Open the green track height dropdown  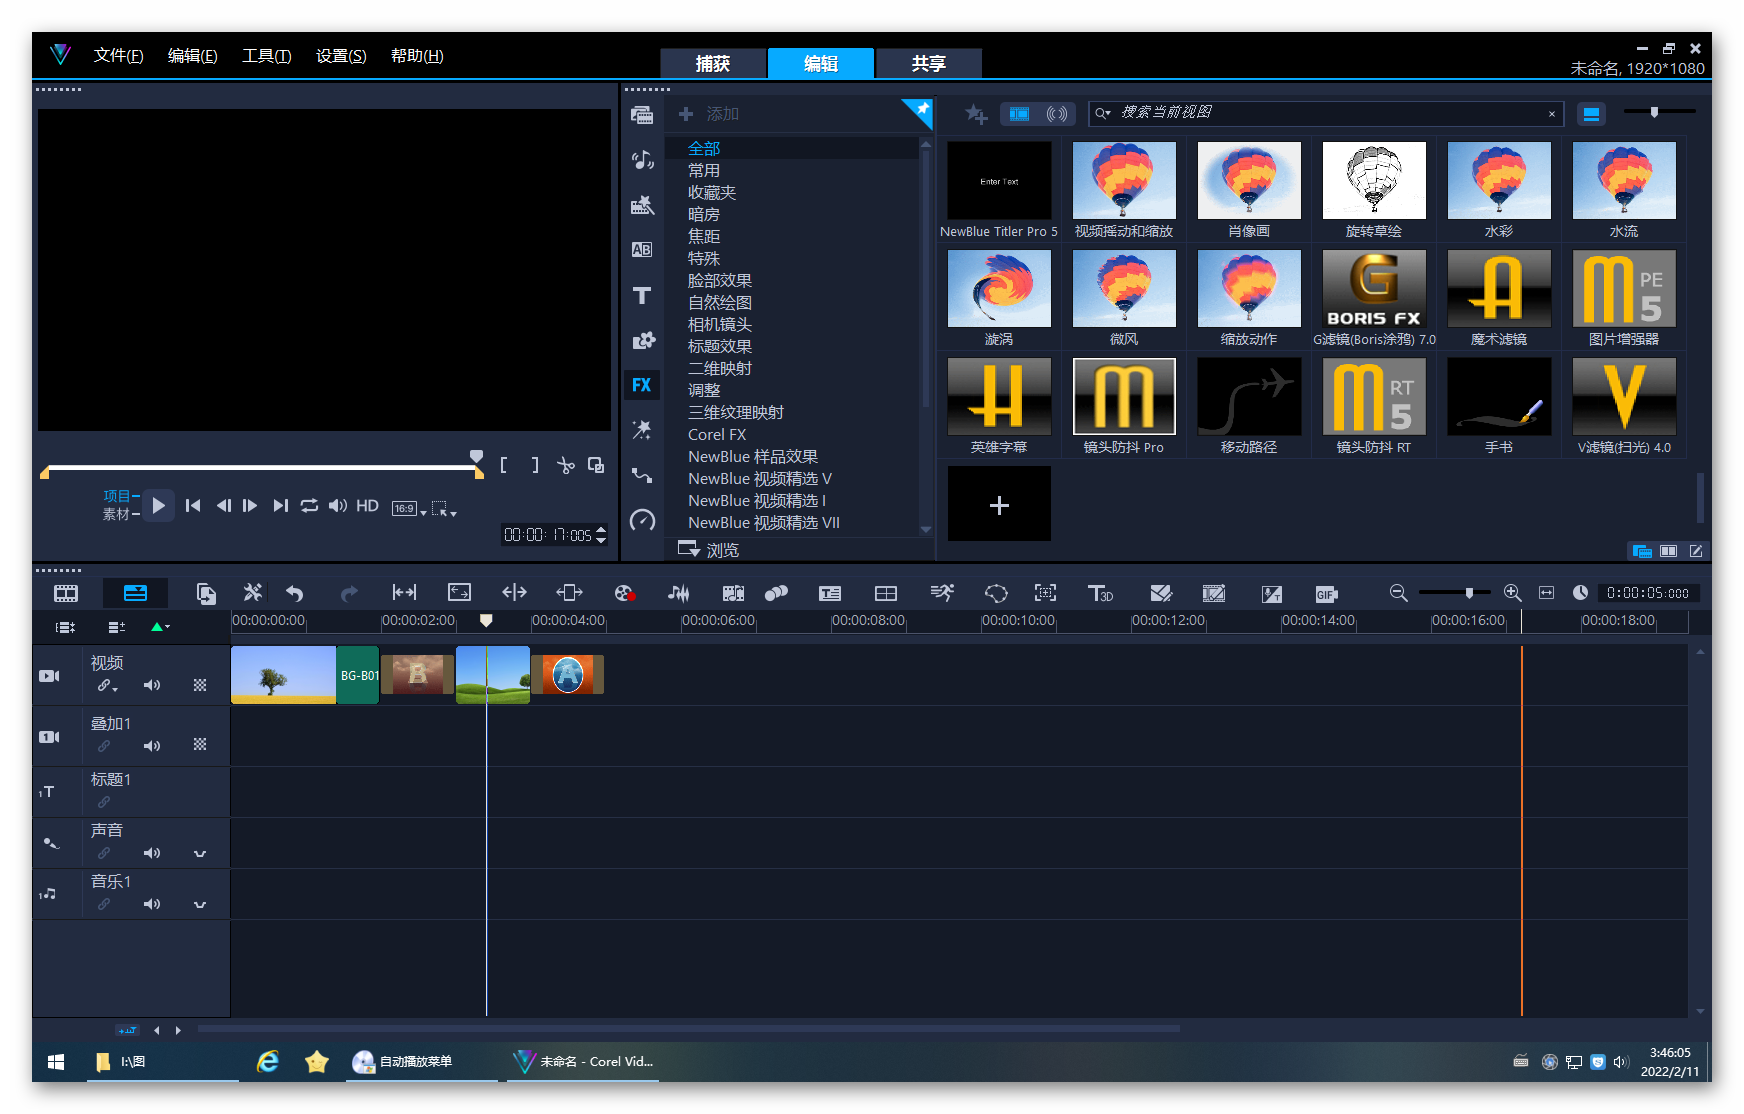(x=160, y=627)
